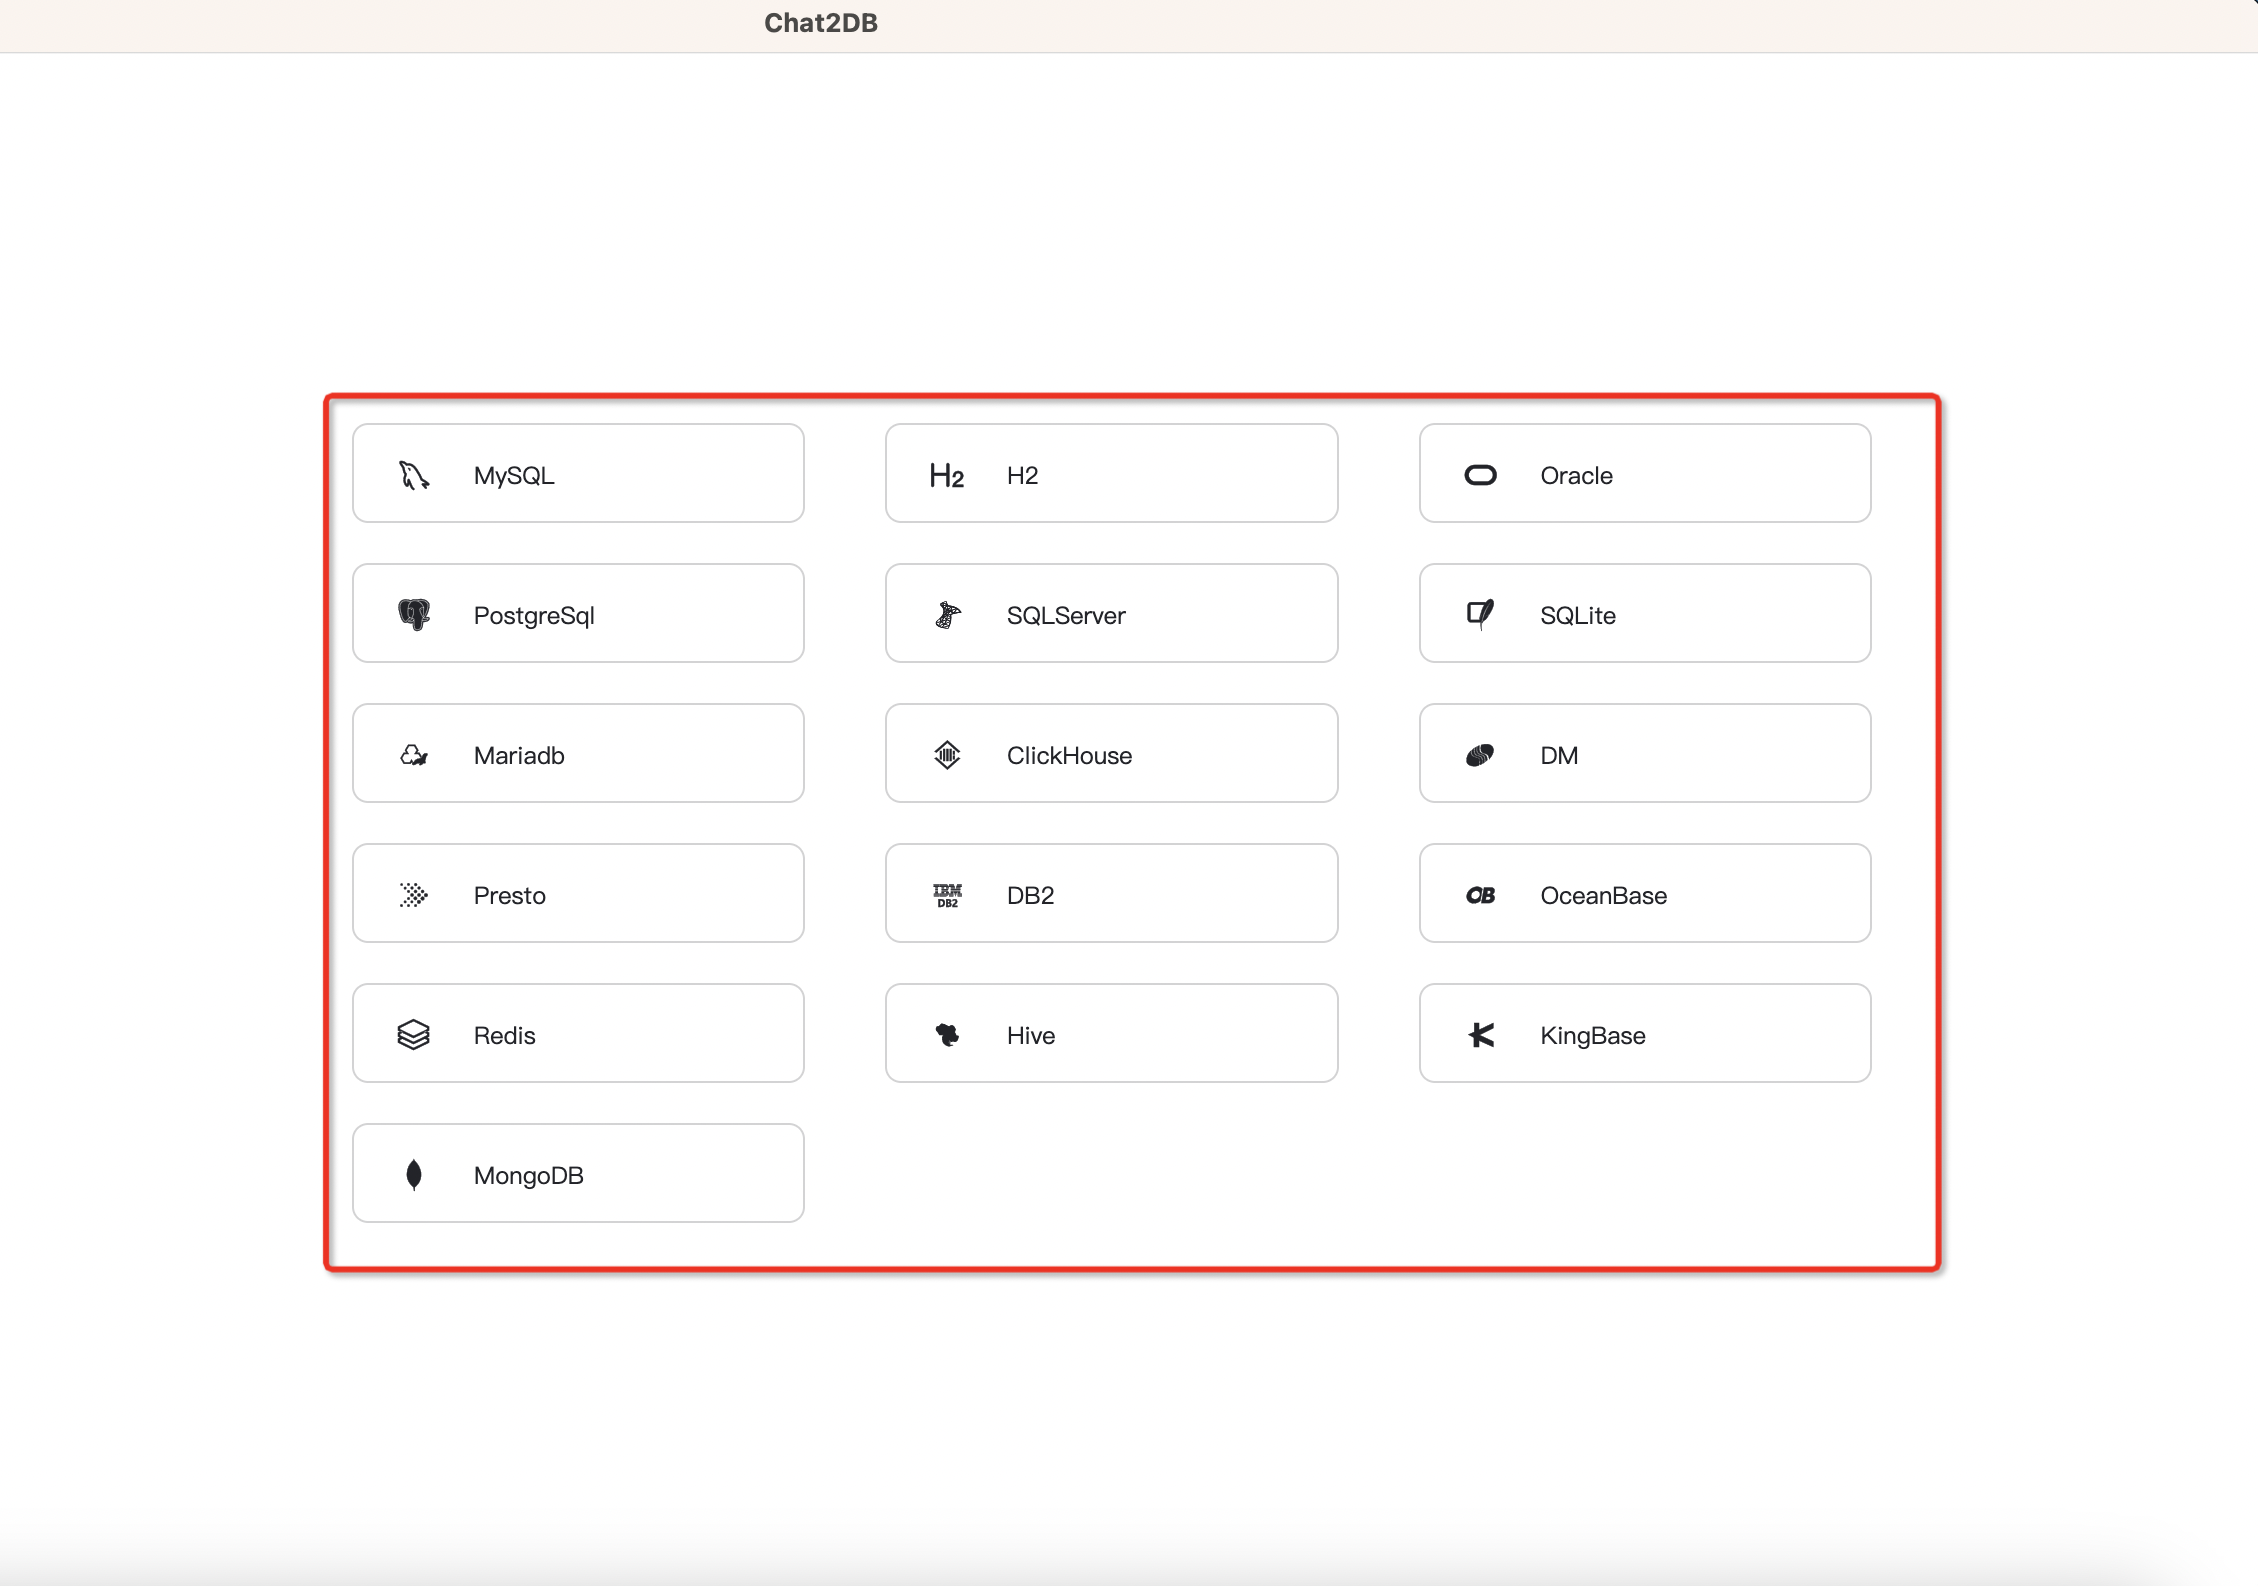
Task: Click the MongoDB leaf icon
Action: 414,1174
